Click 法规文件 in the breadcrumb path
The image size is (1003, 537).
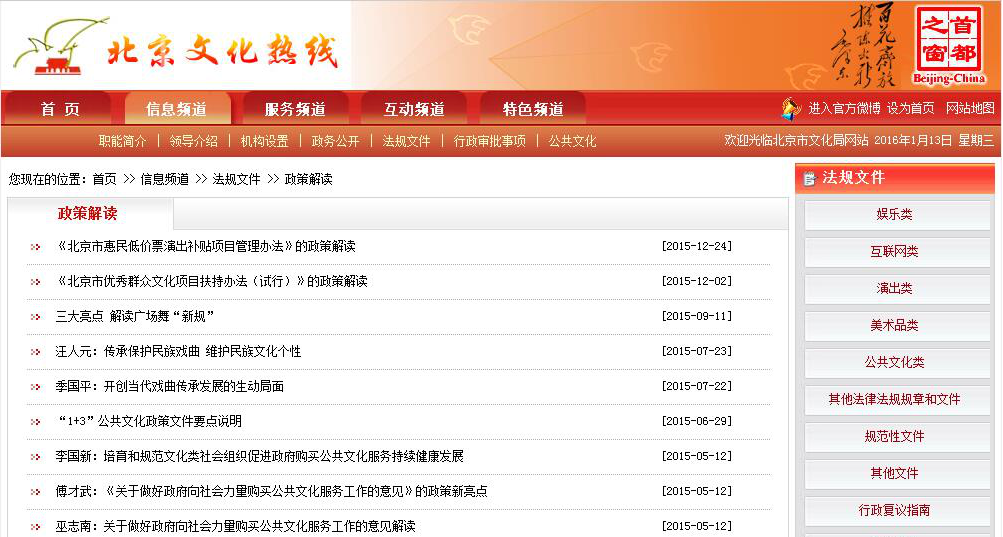point(236,179)
